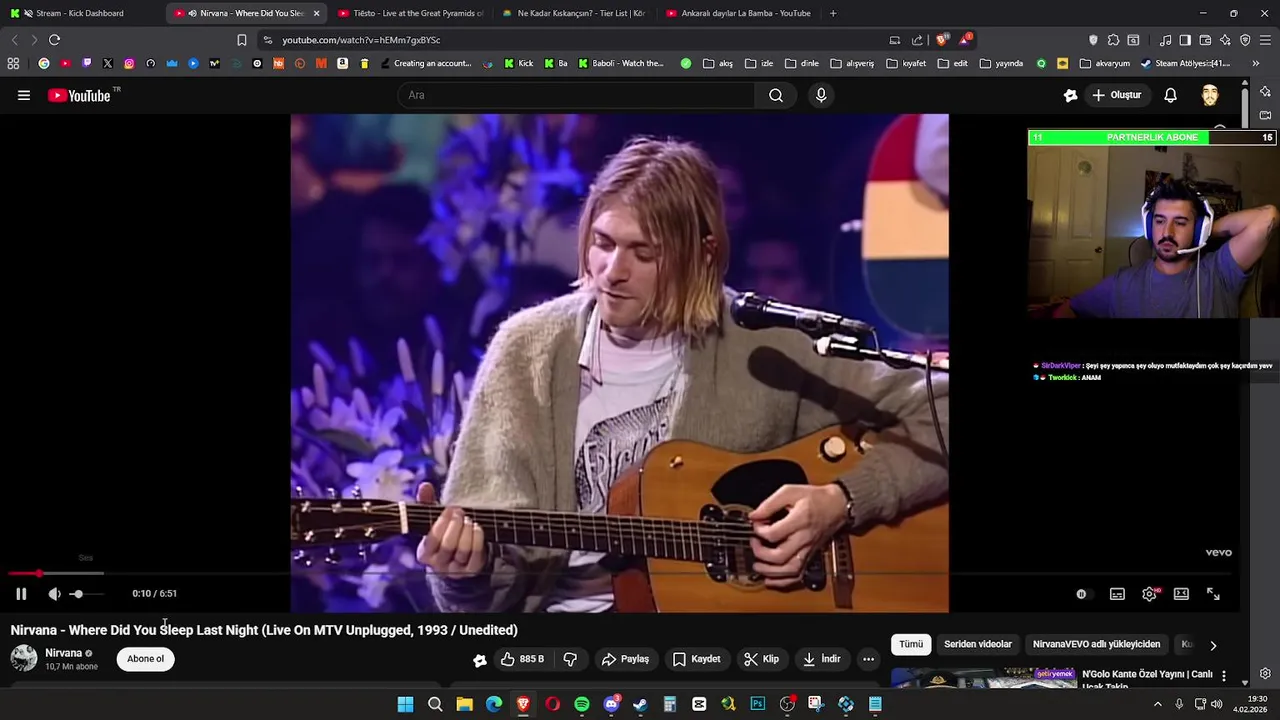The image size is (1280, 720).
Task: Select the Tümü filter chip
Action: pos(911,645)
